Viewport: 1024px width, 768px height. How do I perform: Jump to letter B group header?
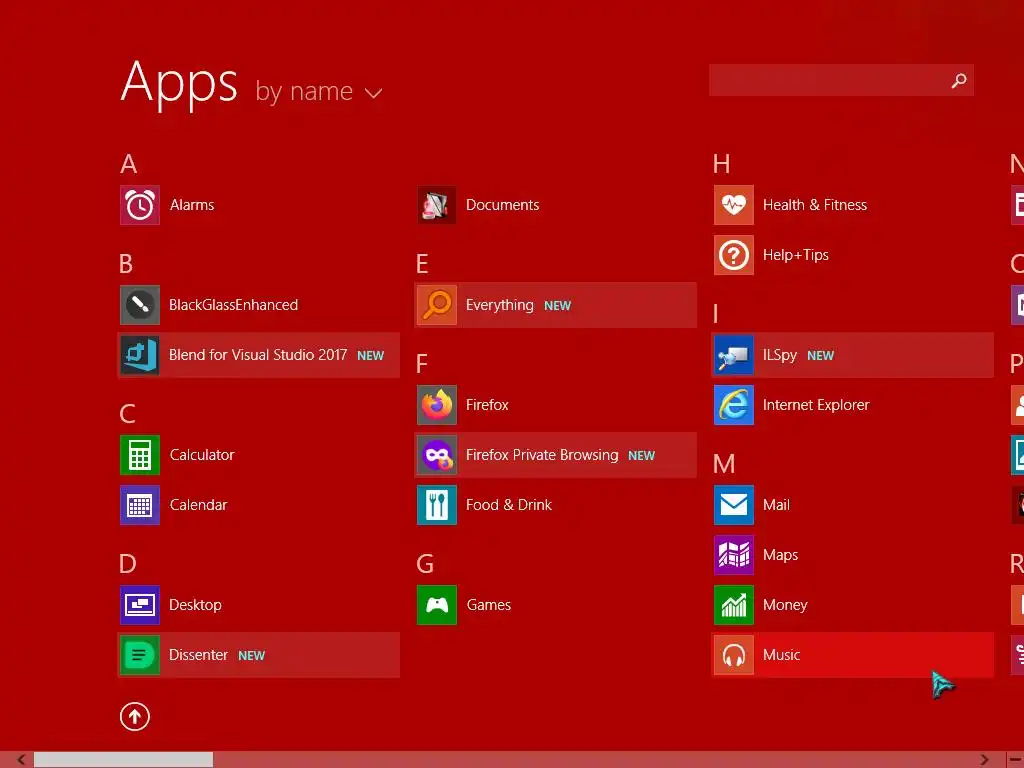(x=126, y=264)
